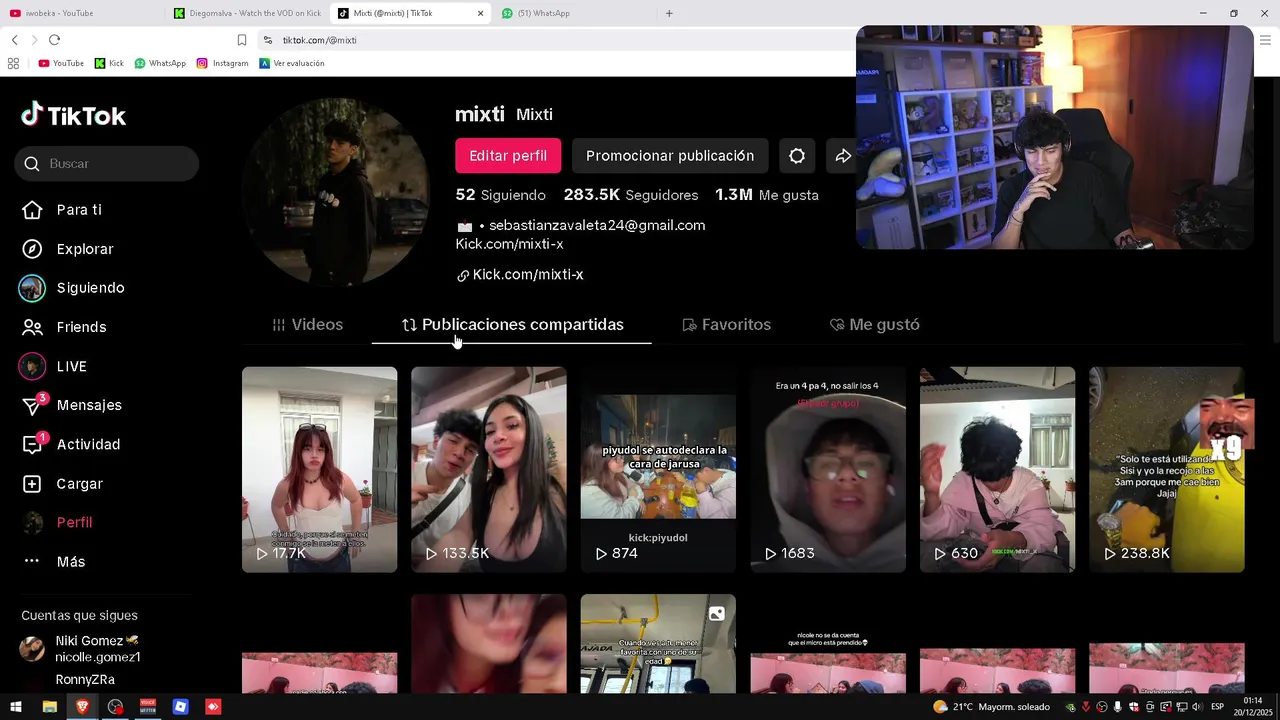Switch to iwobeka YouTube browser tab
Screen dimensions: 1280x720
[x=80, y=13]
